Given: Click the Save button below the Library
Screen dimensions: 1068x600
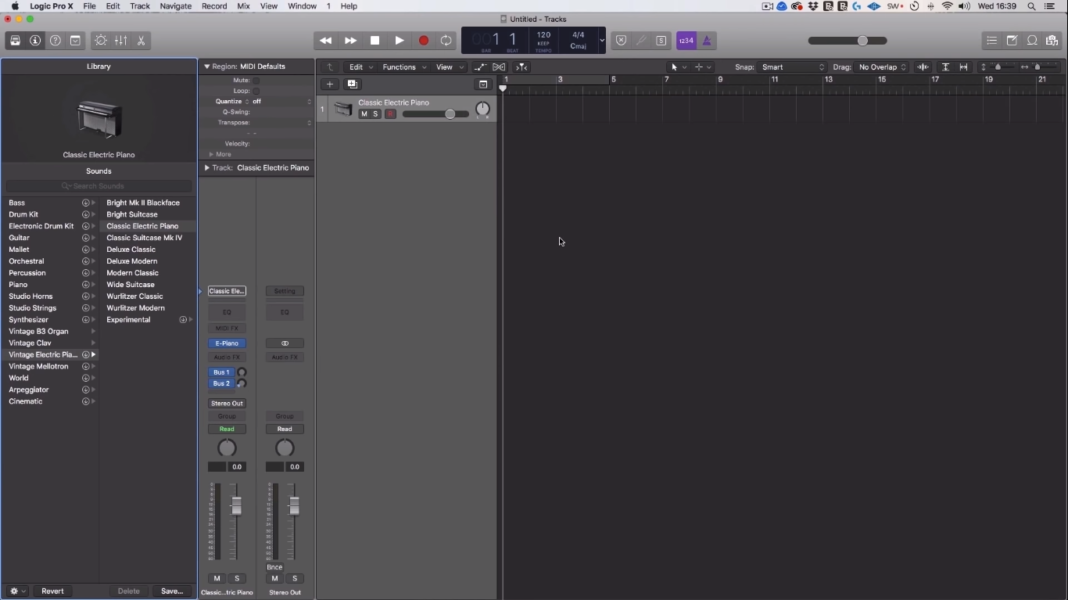Looking at the screenshot, I should coord(172,591).
